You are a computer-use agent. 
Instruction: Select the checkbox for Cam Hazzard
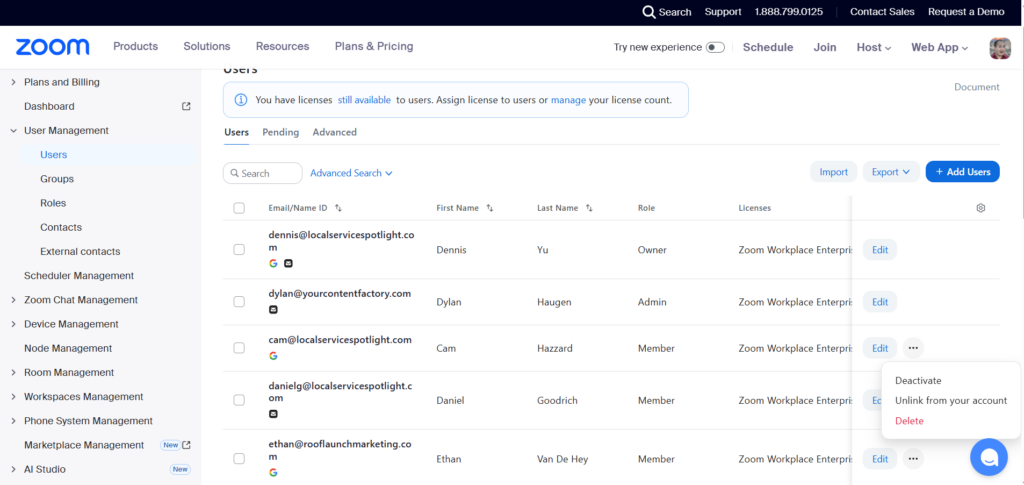(x=239, y=348)
